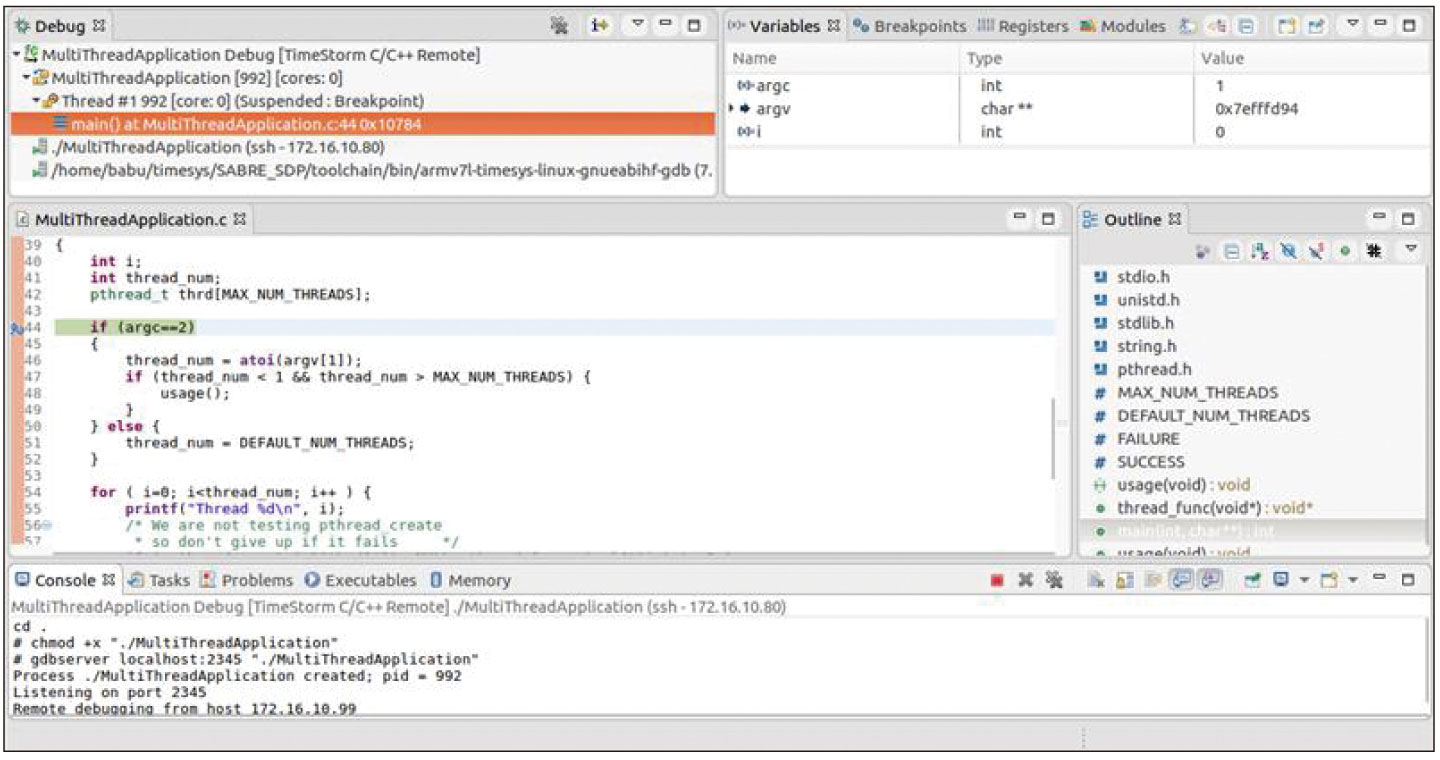Terminate the process with the red stop button
1440x760 pixels.
(996, 580)
